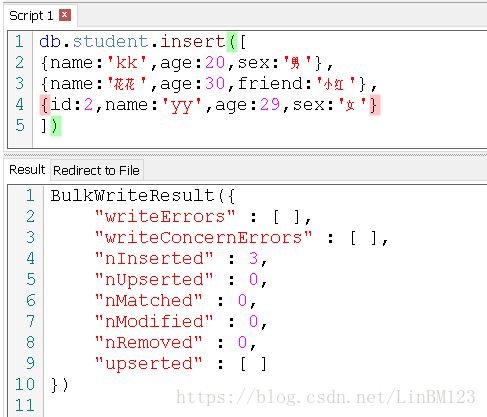Click highlighted closing brace on script line 4
The width and height of the screenshot is (487, 417).
click(375, 105)
